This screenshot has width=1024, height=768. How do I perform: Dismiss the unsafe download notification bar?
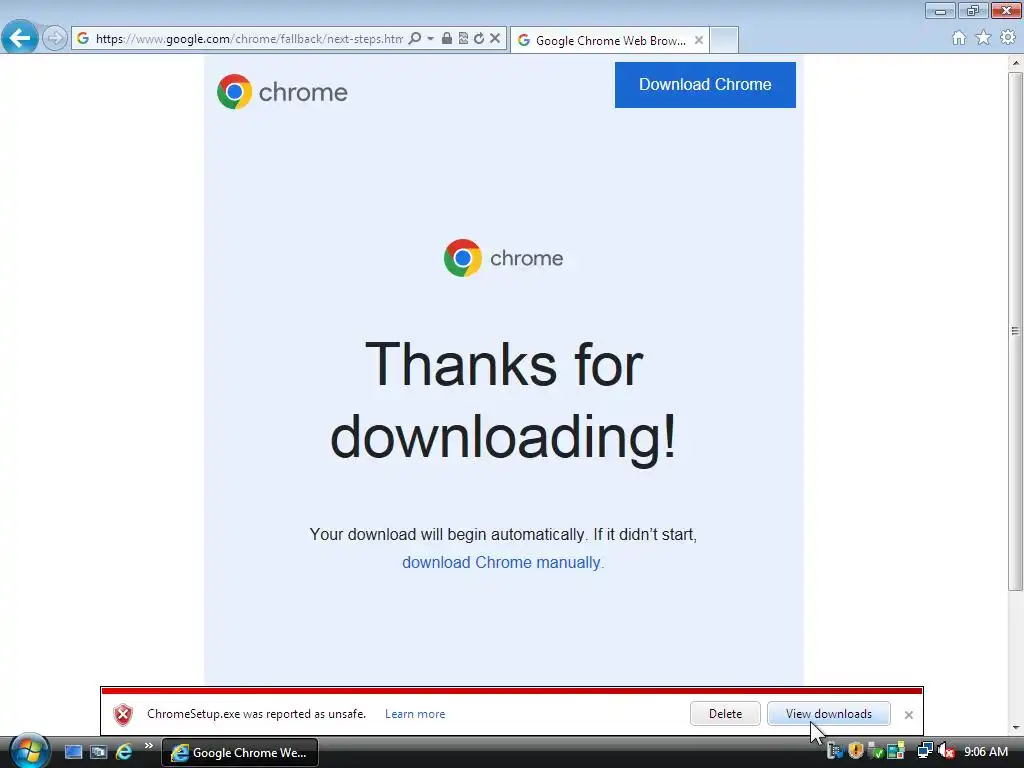click(908, 715)
